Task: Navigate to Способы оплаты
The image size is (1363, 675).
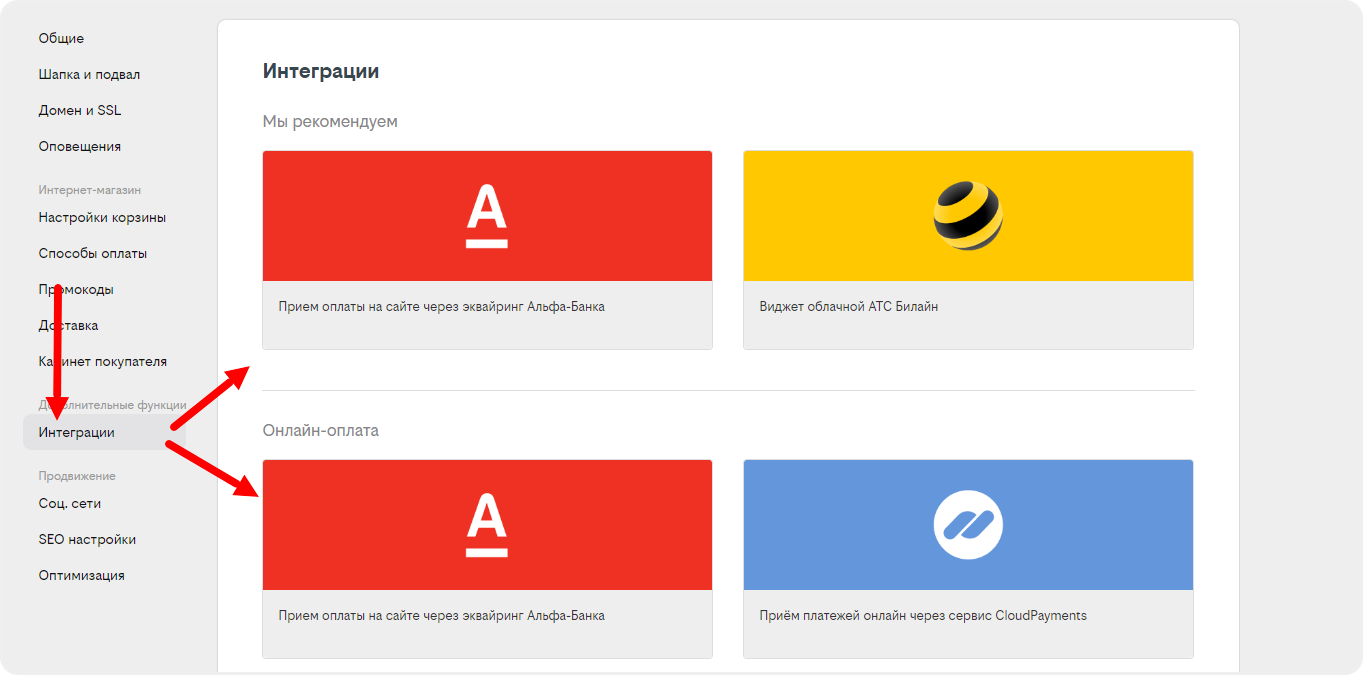Action: (x=93, y=253)
